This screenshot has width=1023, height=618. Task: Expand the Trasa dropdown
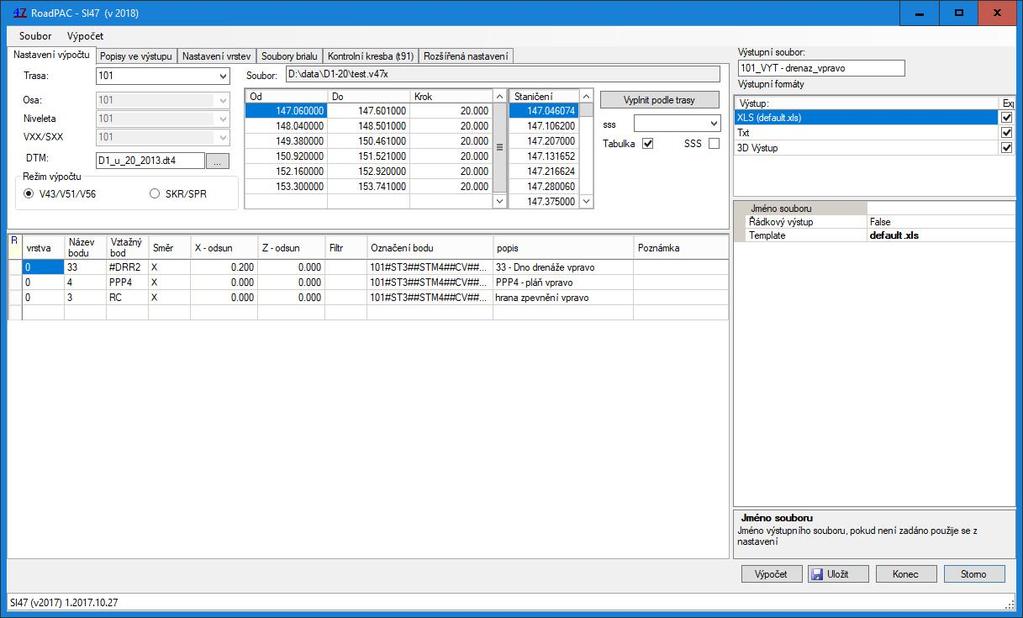tap(223, 76)
